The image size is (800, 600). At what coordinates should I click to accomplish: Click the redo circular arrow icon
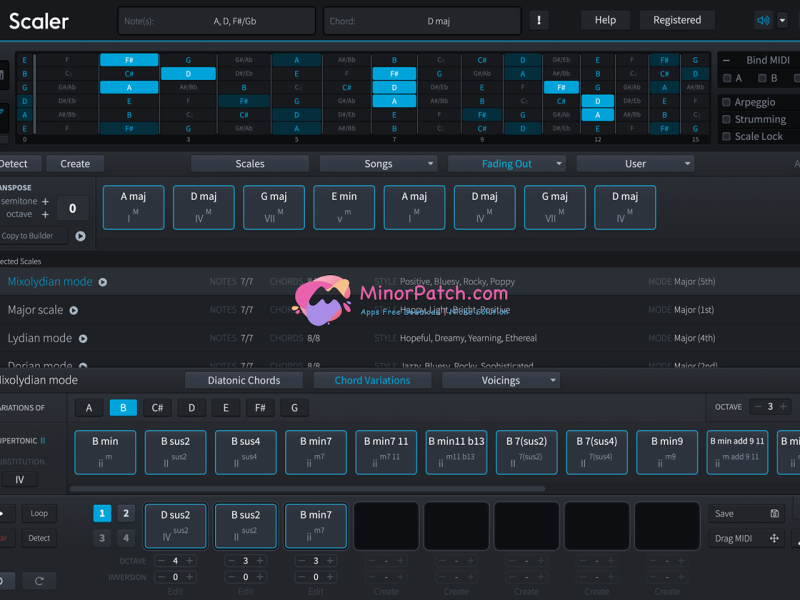(x=39, y=581)
